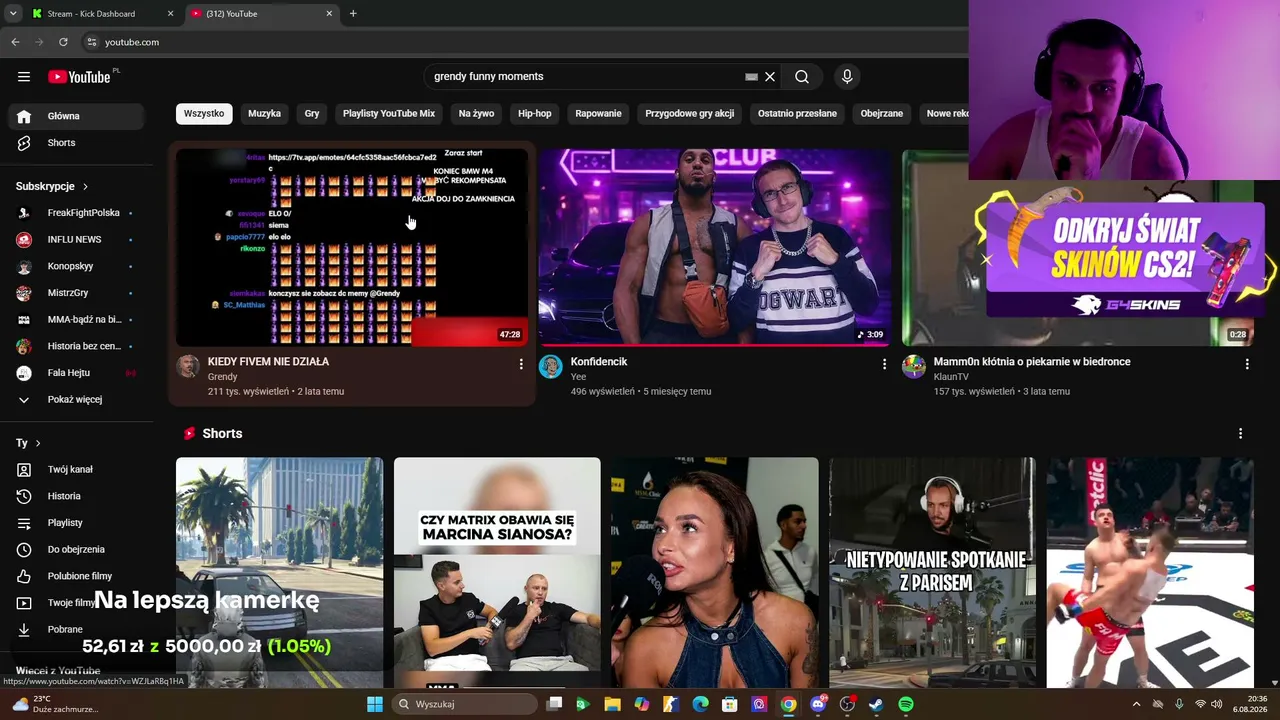
Task: Select the Muzyka filter chip
Action: coord(264,114)
